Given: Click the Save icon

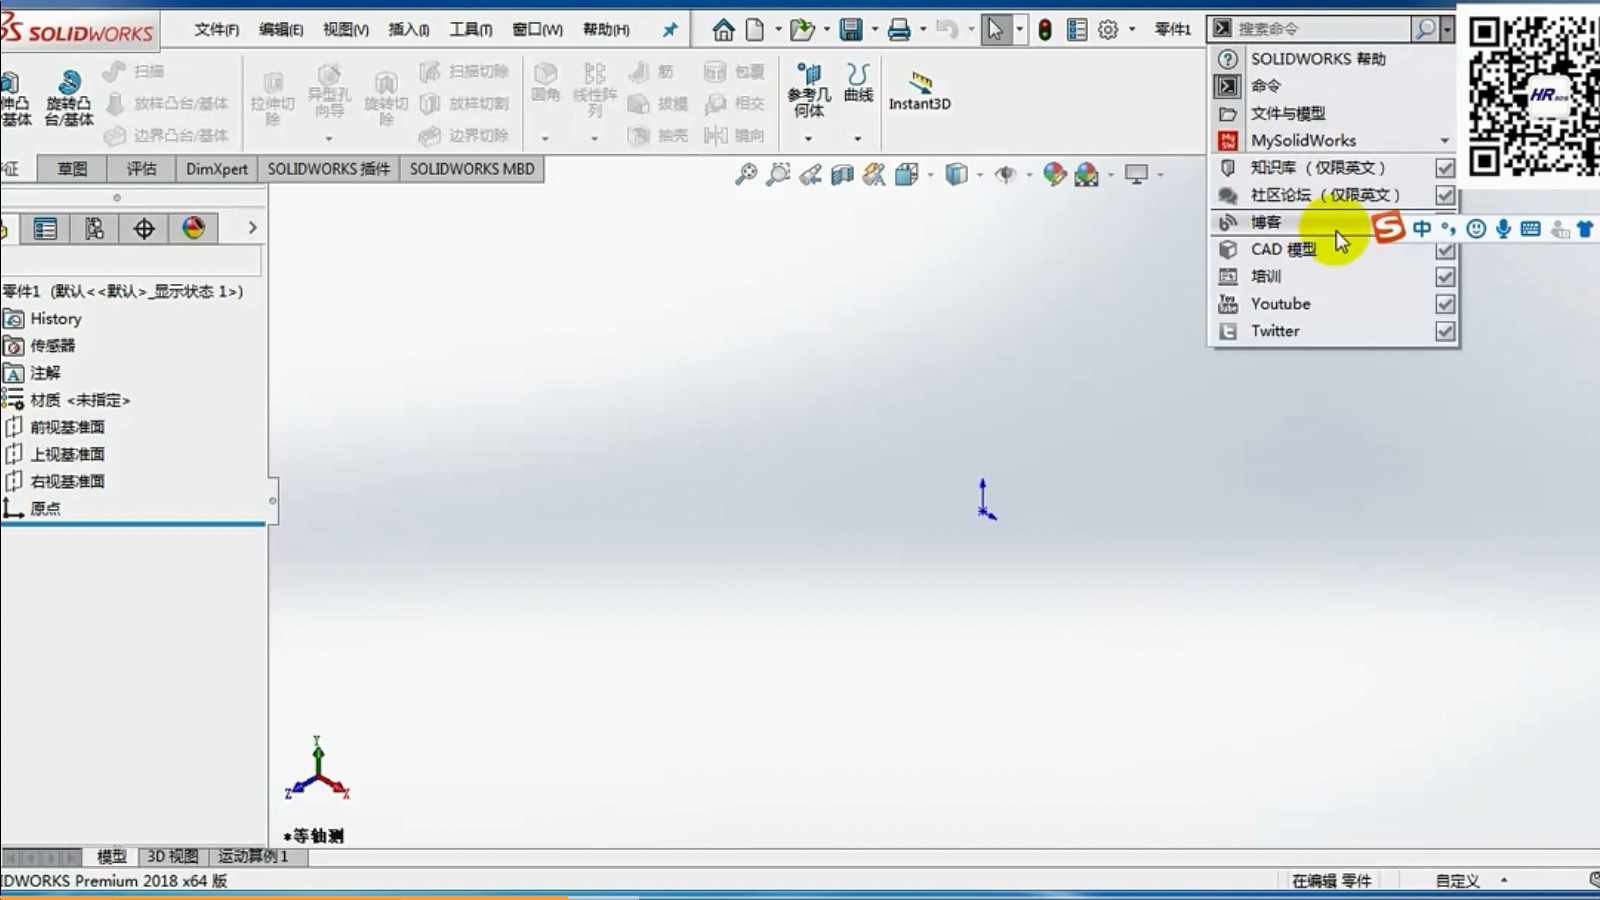Looking at the screenshot, I should [x=850, y=30].
